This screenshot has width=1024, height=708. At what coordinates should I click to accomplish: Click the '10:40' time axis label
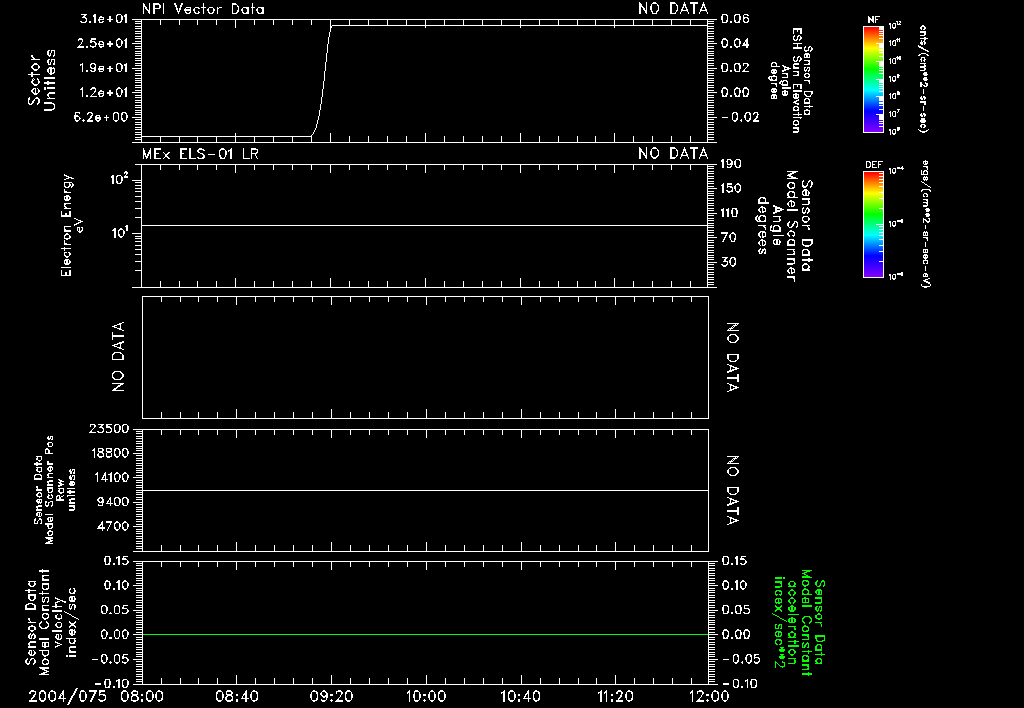pos(520,696)
